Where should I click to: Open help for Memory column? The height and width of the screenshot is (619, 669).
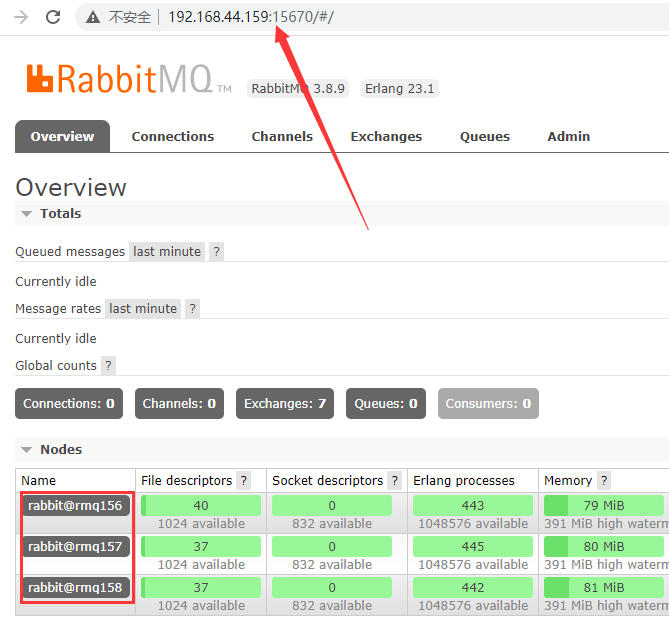(604, 481)
